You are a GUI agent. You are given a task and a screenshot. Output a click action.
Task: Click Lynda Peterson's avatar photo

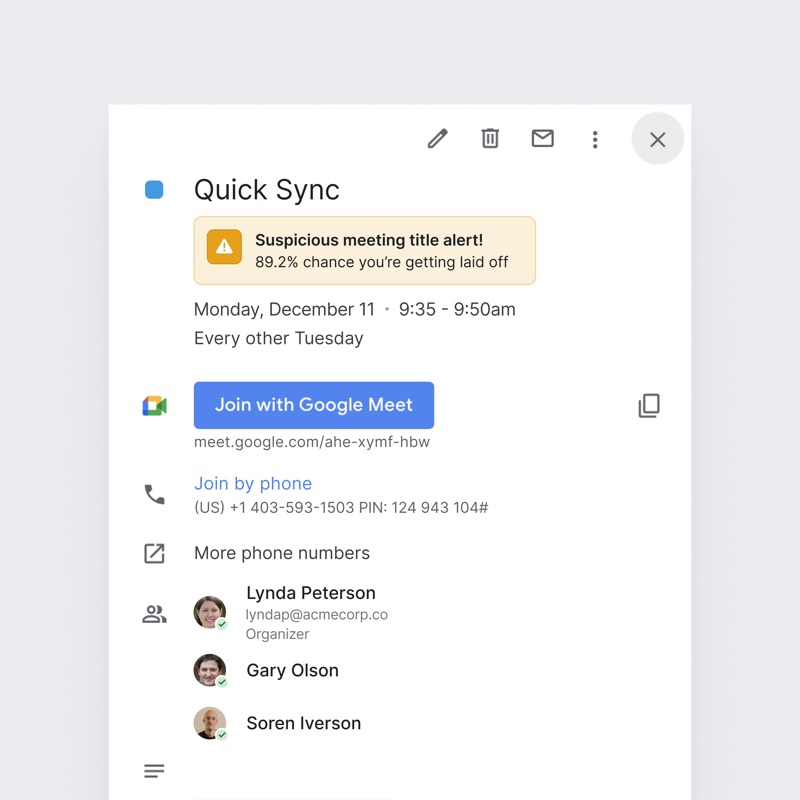click(x=210, y=612)
